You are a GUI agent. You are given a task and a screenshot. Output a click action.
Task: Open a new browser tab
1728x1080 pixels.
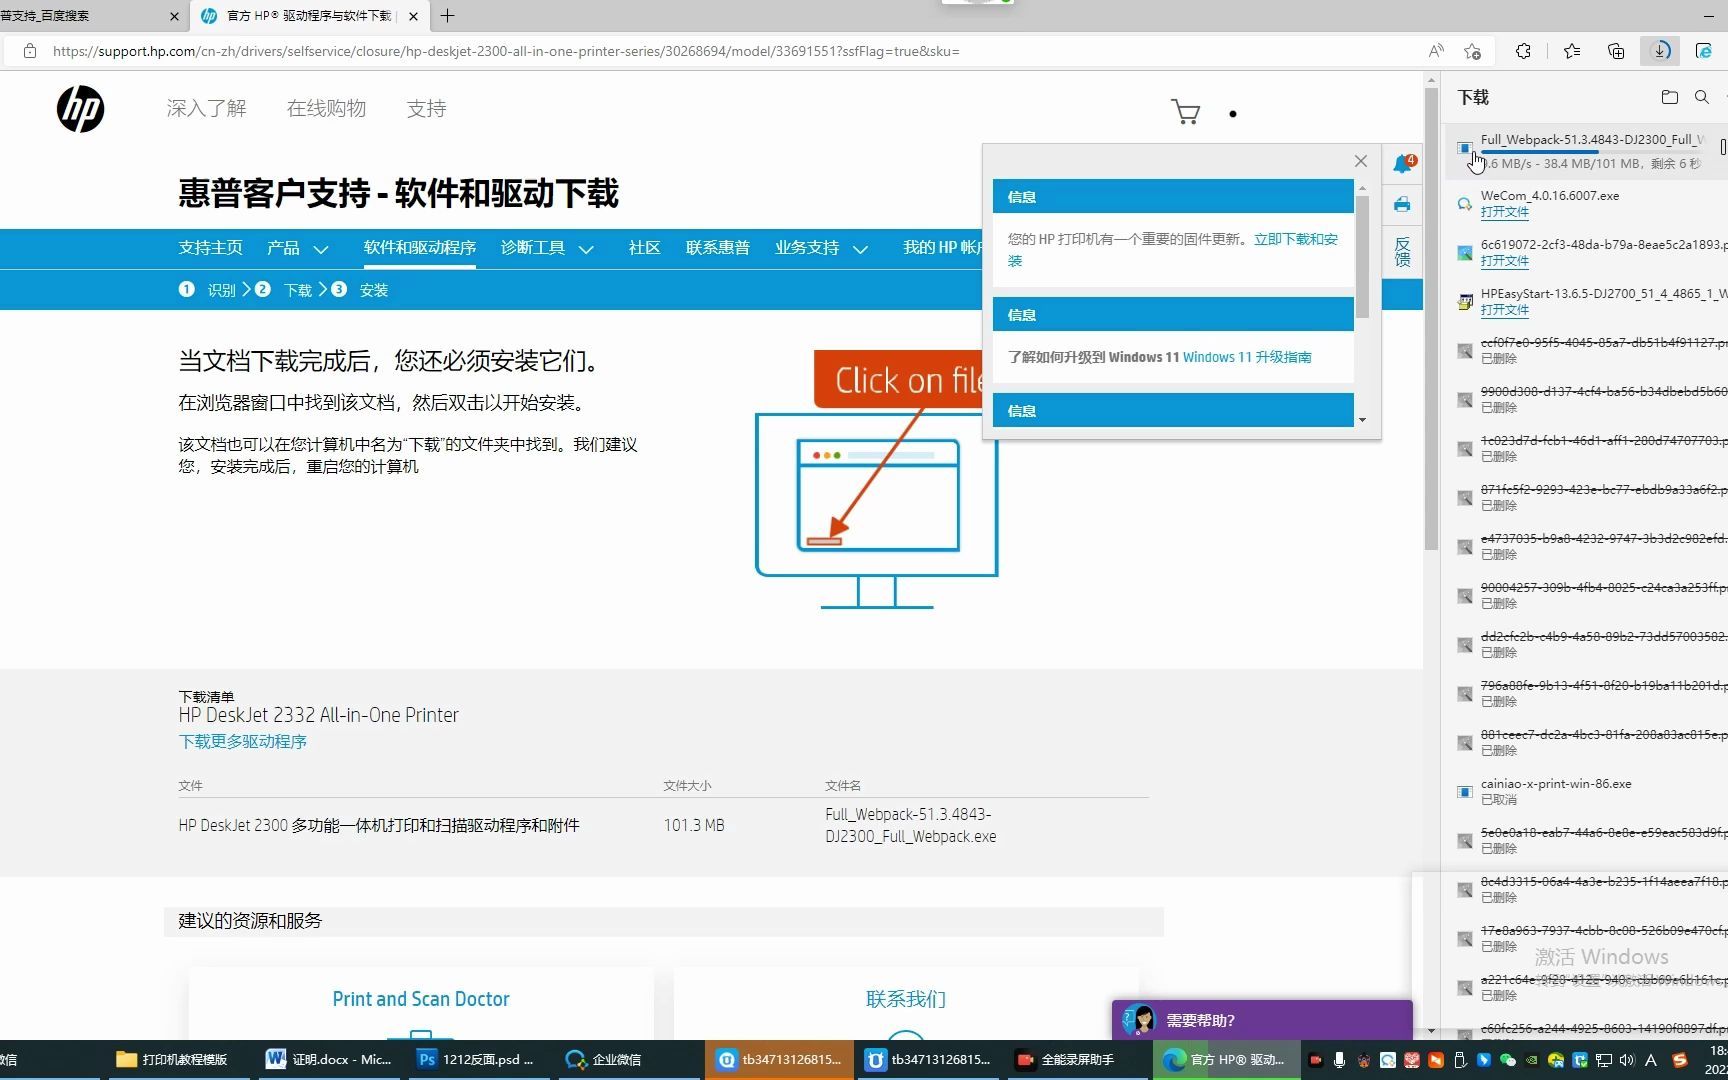pos(447,16)
